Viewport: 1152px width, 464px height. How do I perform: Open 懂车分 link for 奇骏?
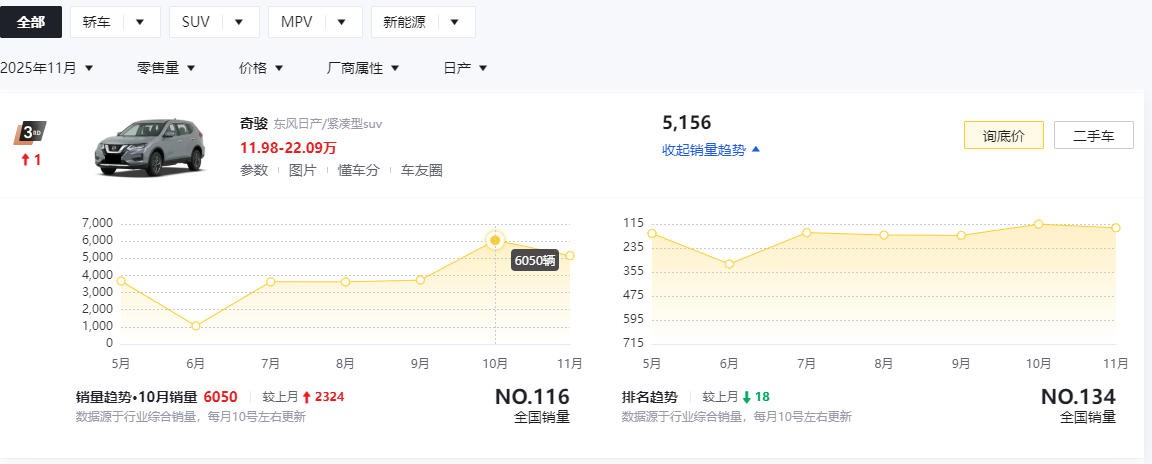(359, 170)
